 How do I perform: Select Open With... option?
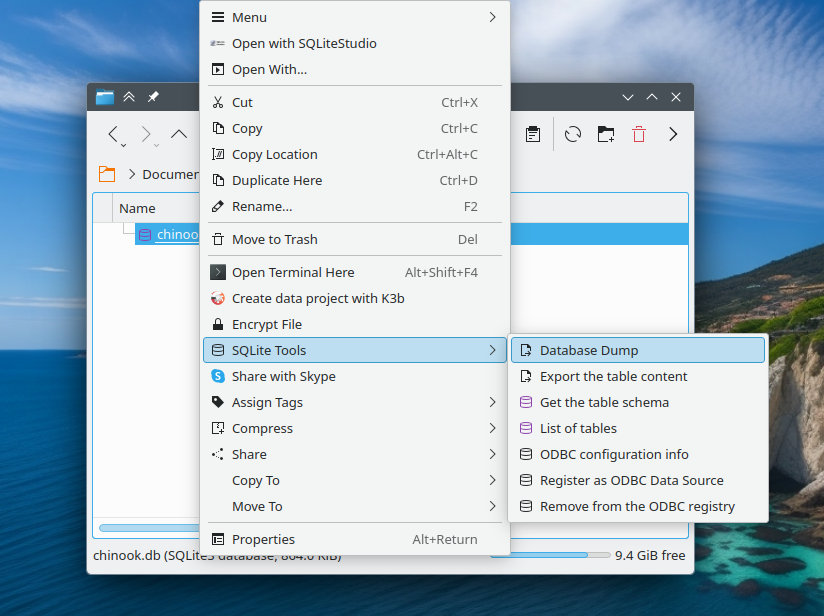[355, 69]
